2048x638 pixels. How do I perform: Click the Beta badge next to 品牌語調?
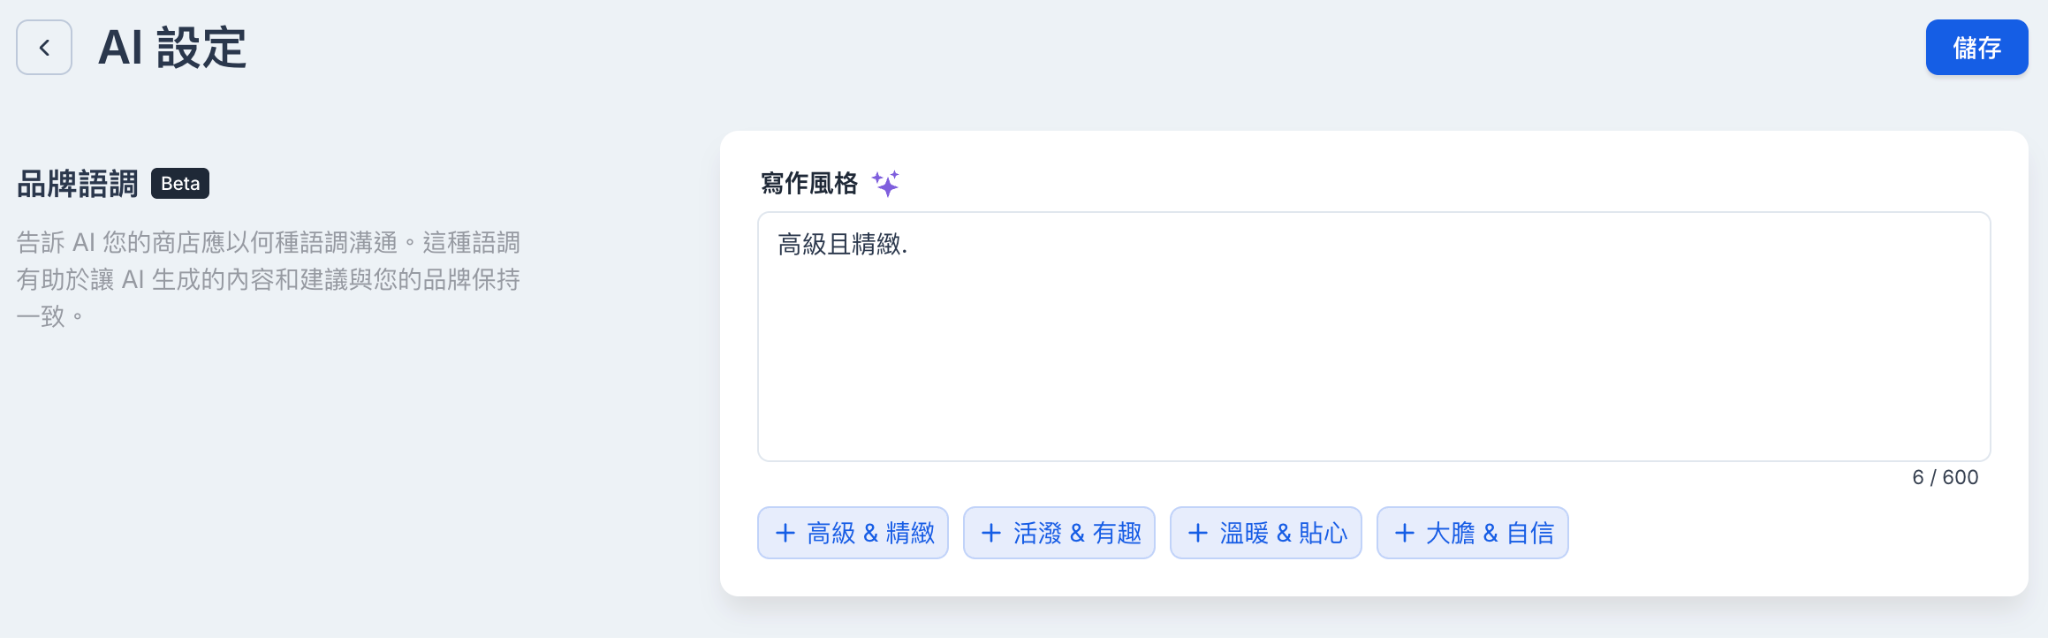tap(180, 183)
